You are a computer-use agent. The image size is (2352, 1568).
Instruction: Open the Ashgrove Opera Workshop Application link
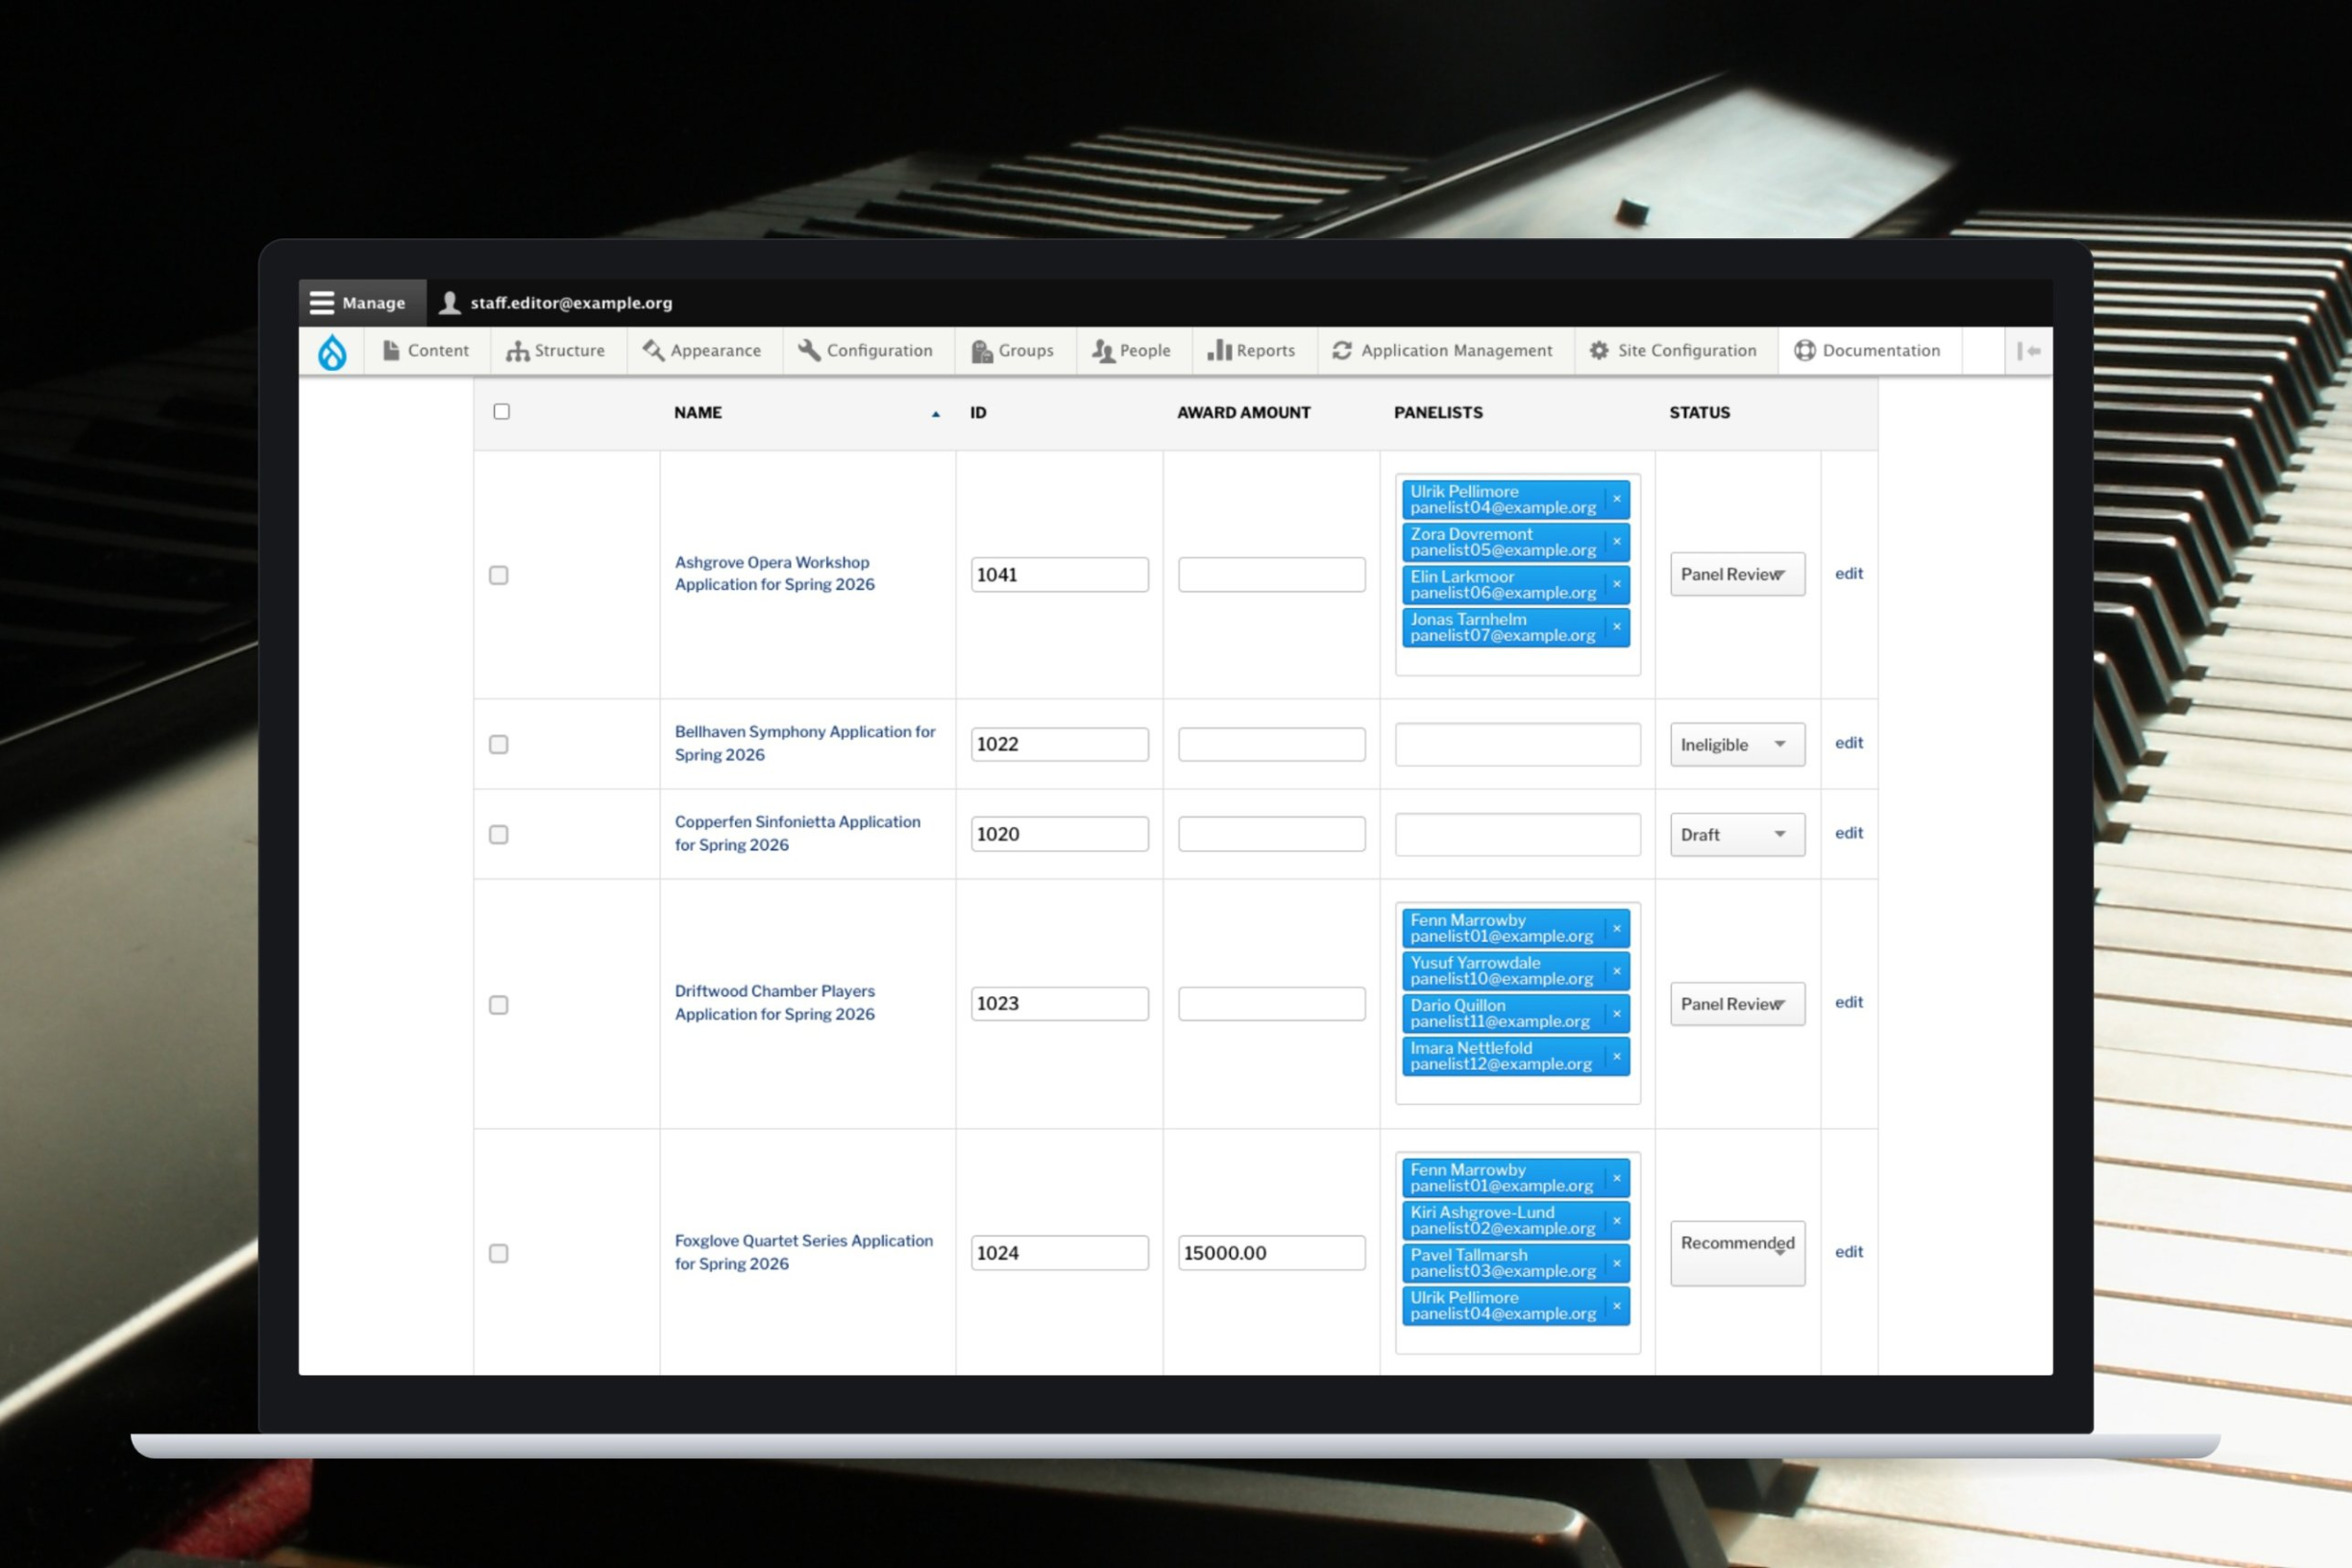pyautogui.click(x=774, y=574)
